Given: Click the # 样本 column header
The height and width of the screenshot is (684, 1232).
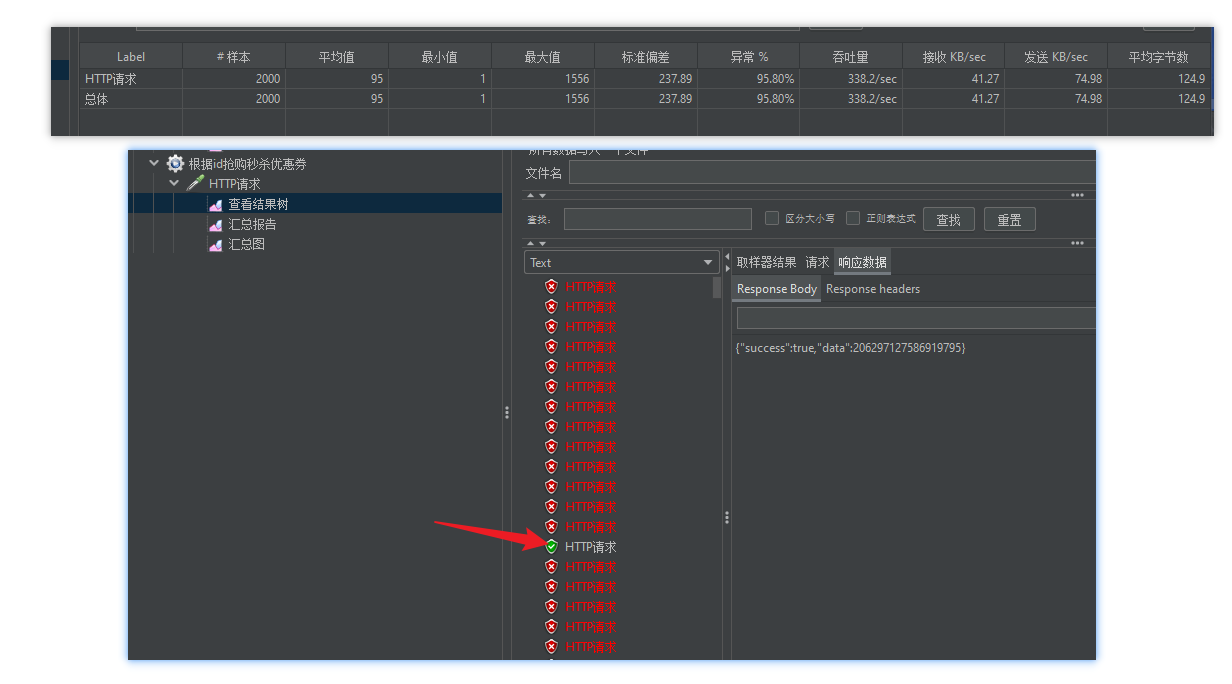Looking at the screenshot, I should pyautogui.click(x=234, y=57).
